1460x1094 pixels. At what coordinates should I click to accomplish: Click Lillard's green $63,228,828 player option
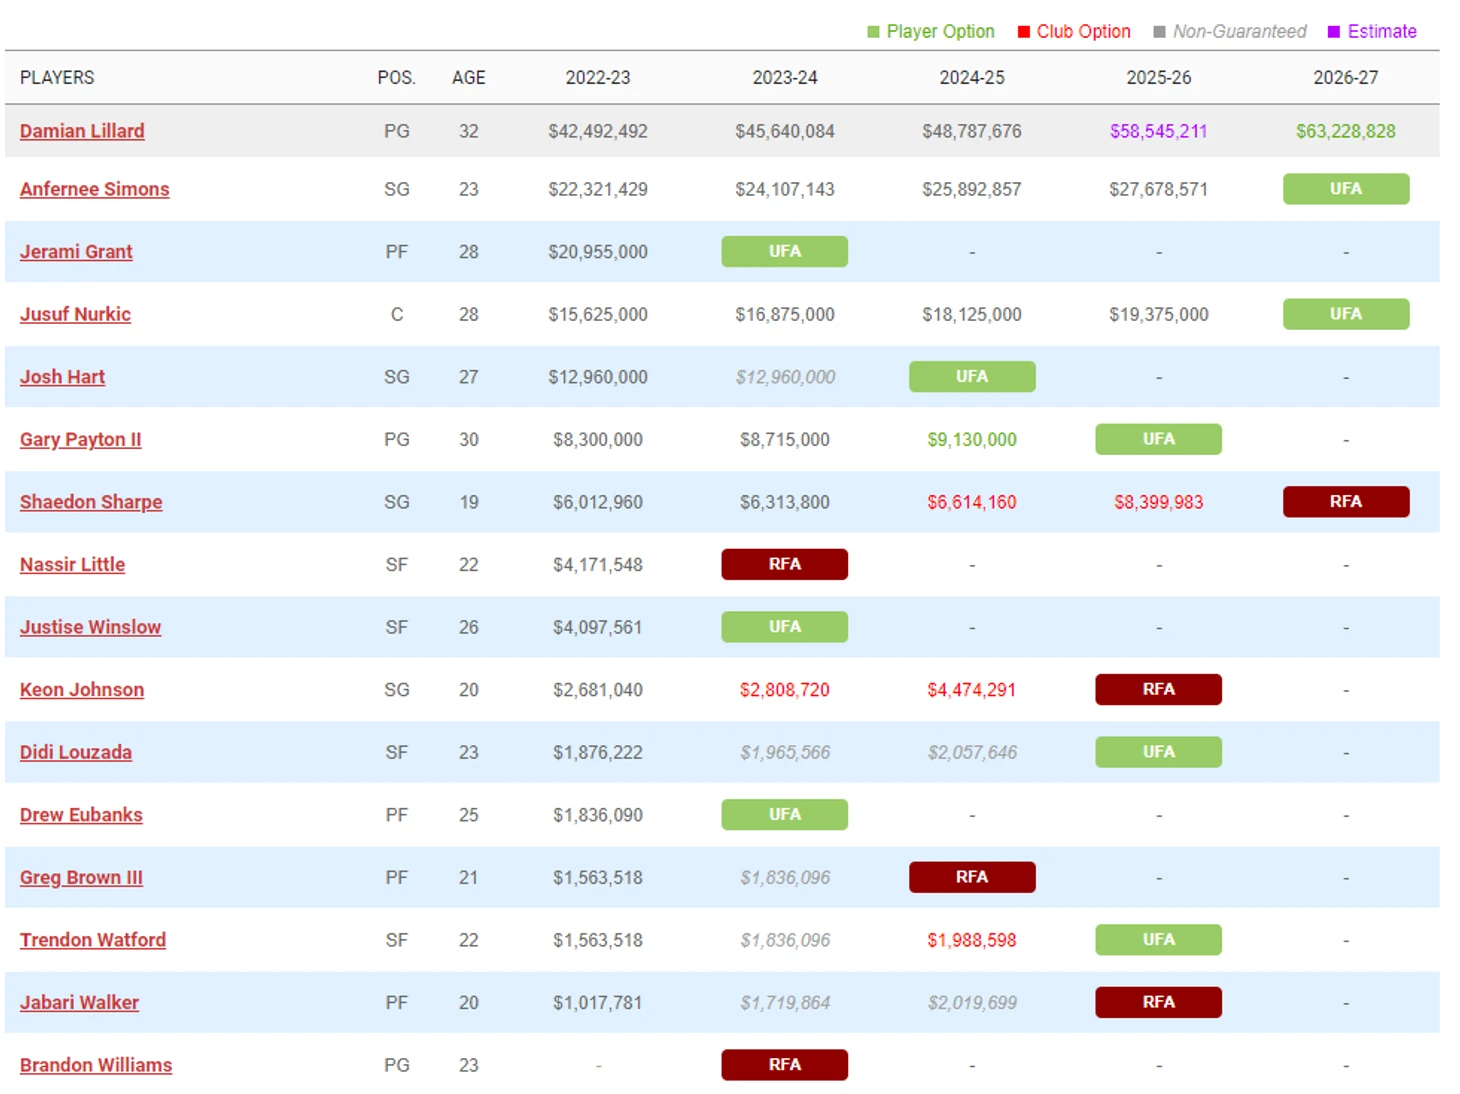[1346, 131]
